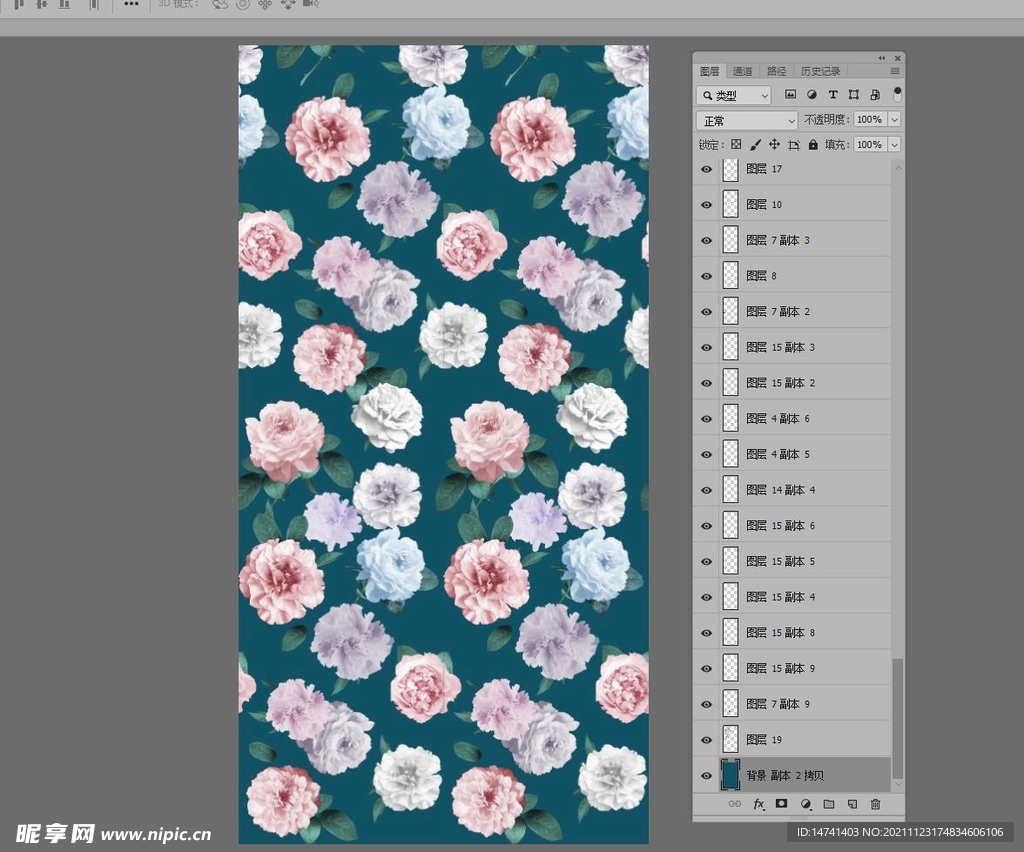
Task: Click the lock all padlock icon
Action: (x=813, y=145)
